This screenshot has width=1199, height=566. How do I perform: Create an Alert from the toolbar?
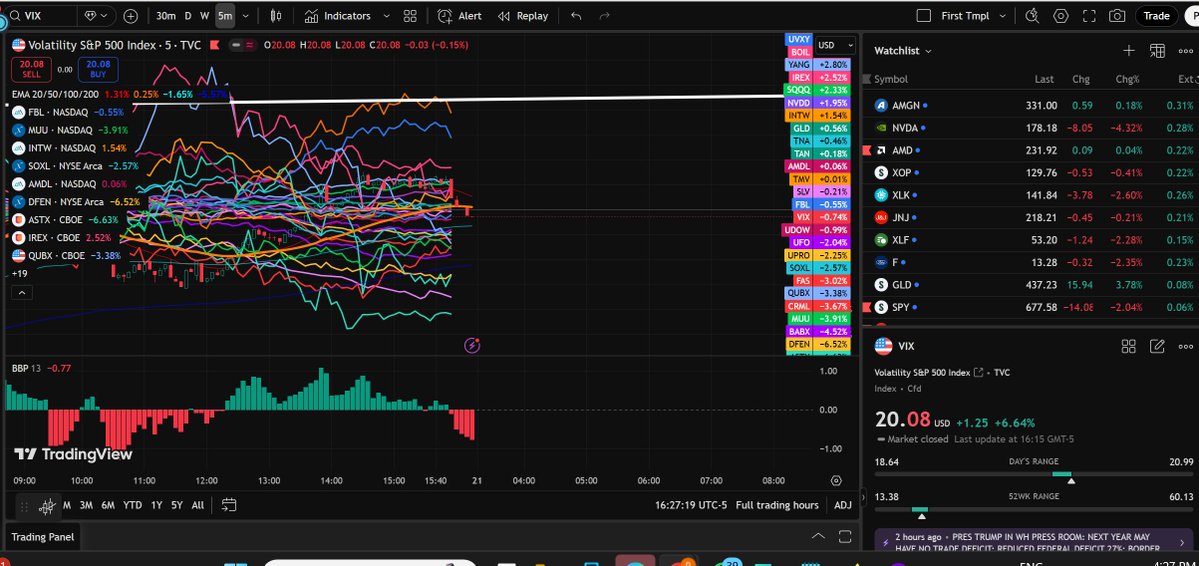click(x=460, y=15)
